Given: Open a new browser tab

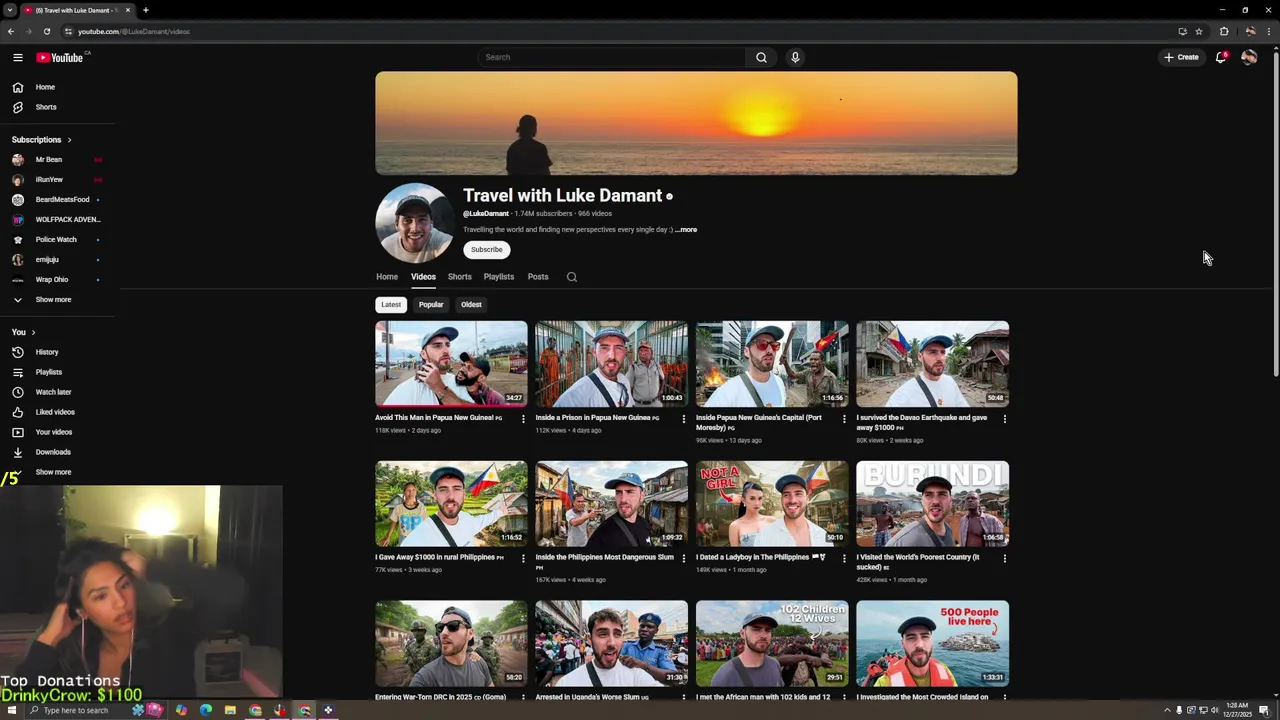Looking at the screenshot, I should [145, 10].
